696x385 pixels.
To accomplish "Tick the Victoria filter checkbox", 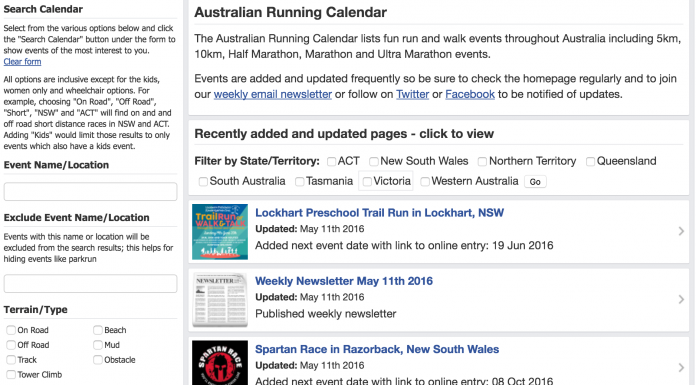I will 367,182.
